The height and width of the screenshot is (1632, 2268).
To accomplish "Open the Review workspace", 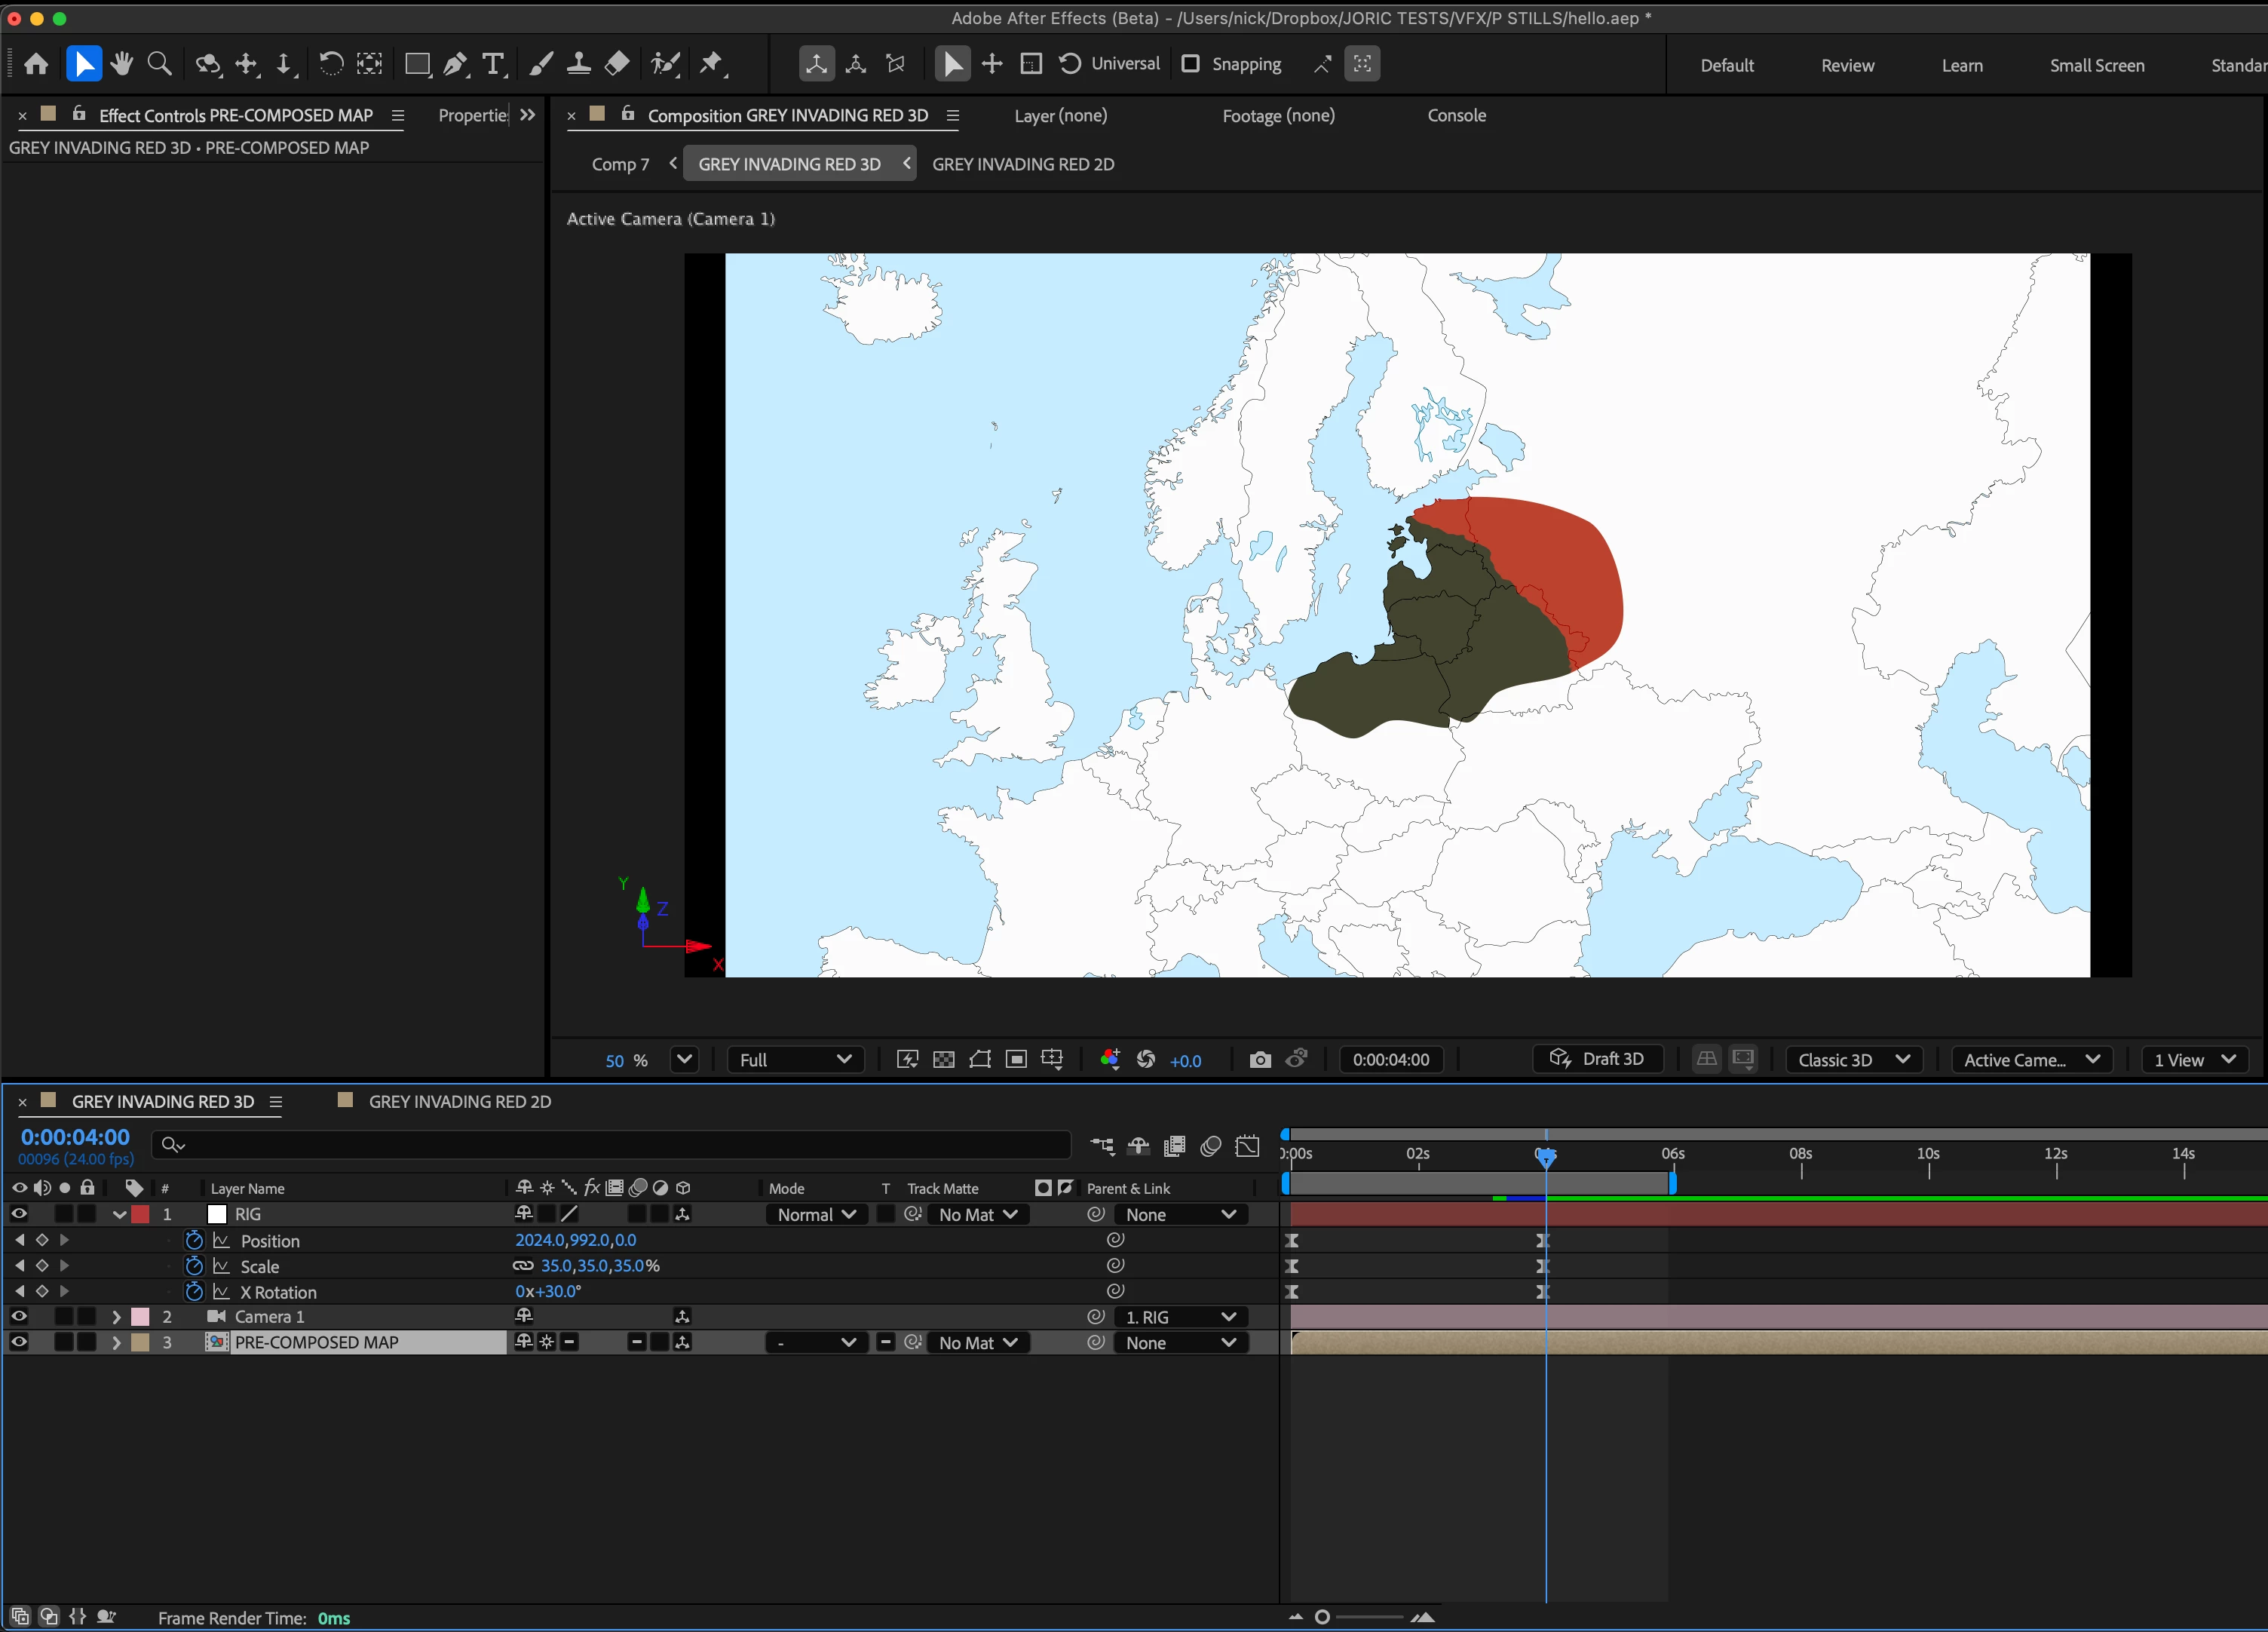I will [x=1847, y=66].
